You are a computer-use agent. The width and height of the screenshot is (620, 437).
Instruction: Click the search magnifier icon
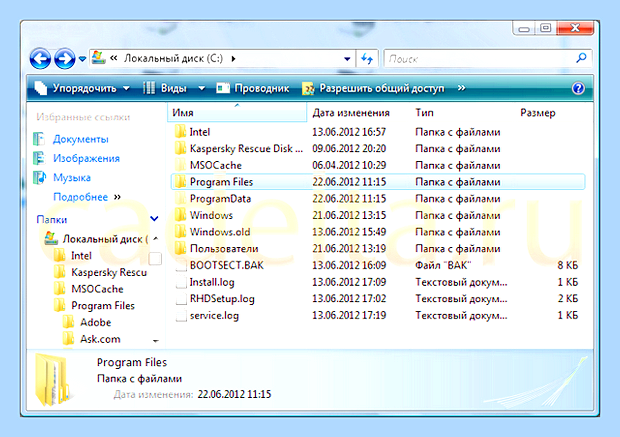coord(581,58)
